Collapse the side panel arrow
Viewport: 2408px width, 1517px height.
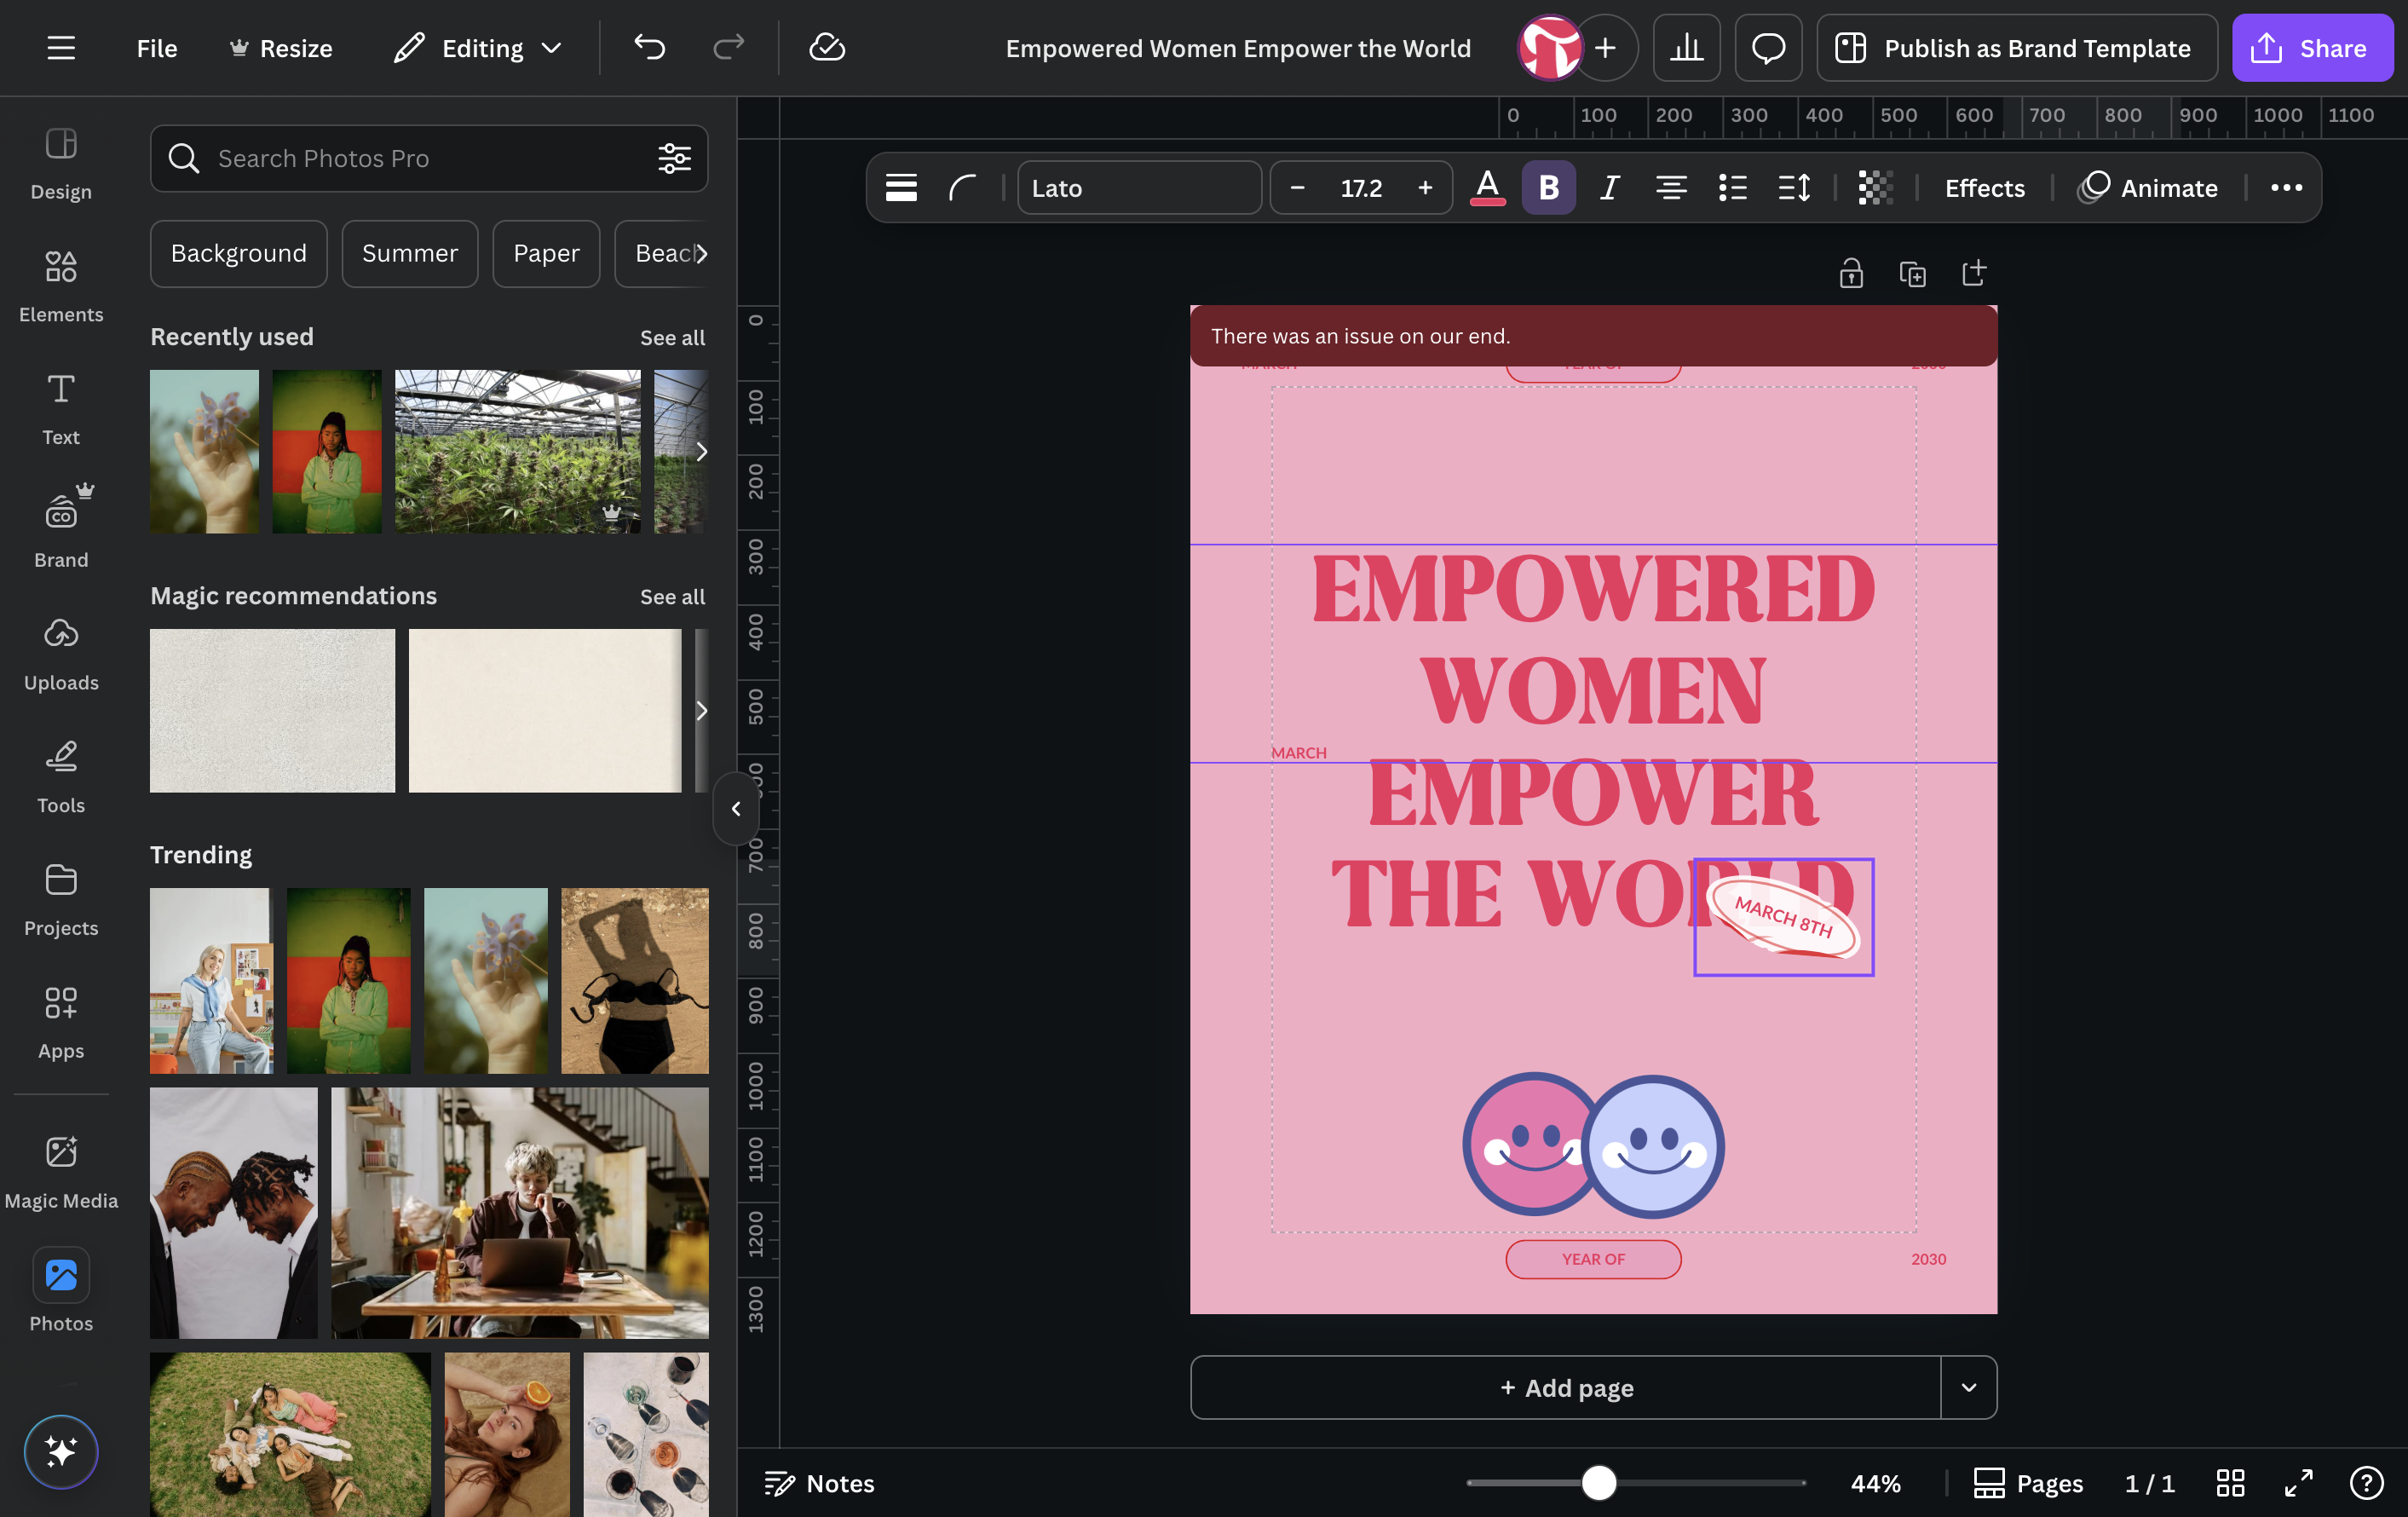(736, 808)
